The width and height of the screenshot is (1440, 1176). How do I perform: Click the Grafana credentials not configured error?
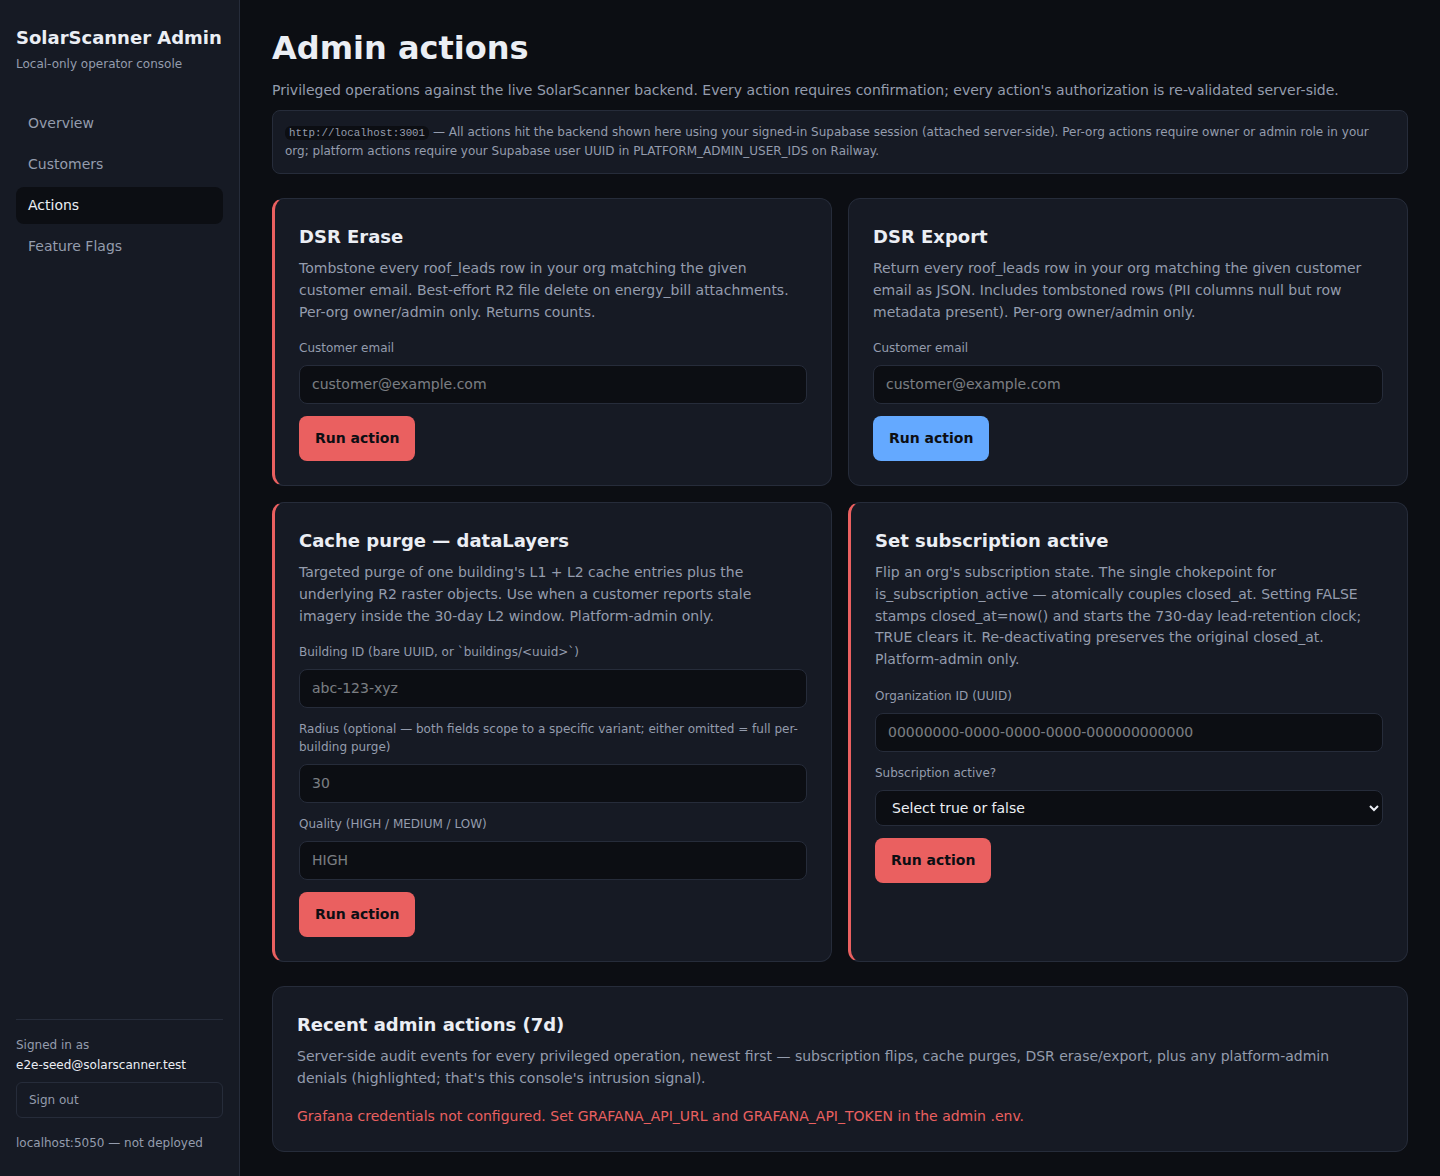(x=660, y=1116)
